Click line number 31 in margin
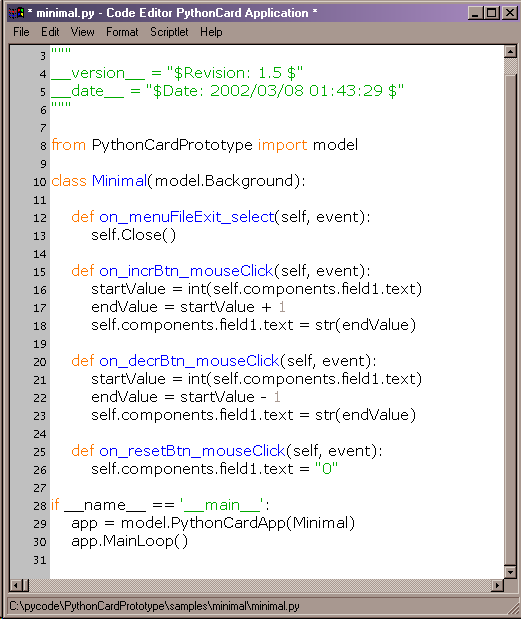This screenshot has width=521, height=619. pyautogui.click(x=40, y=560)
